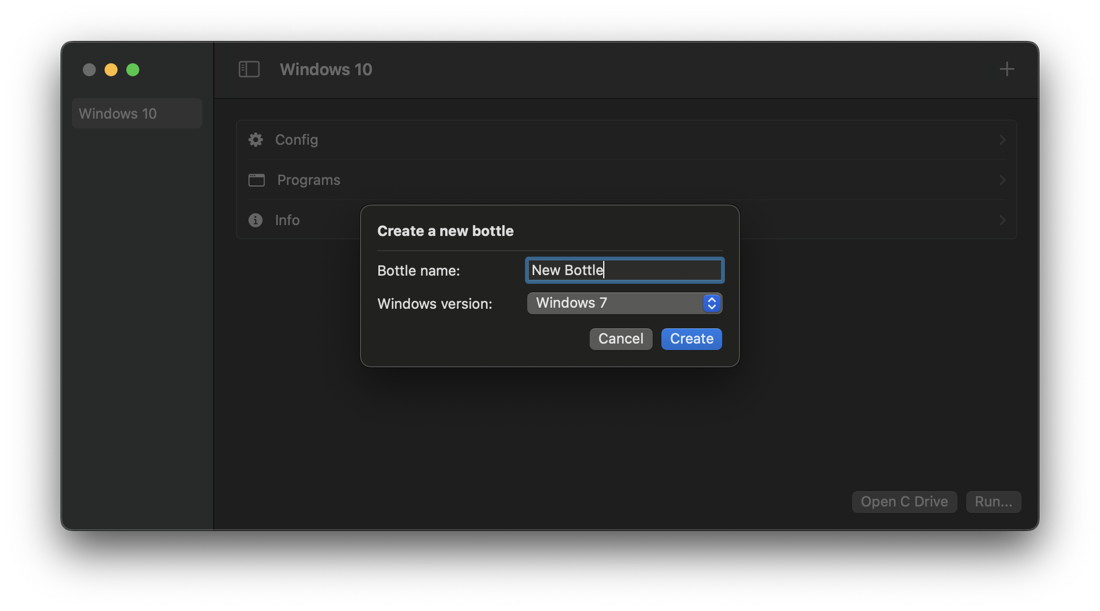Expand Programs using its right chevron
Image resolution: width=1100 pixels, height=611 pixels.
pyautogui.click(x=1002, y=180)
